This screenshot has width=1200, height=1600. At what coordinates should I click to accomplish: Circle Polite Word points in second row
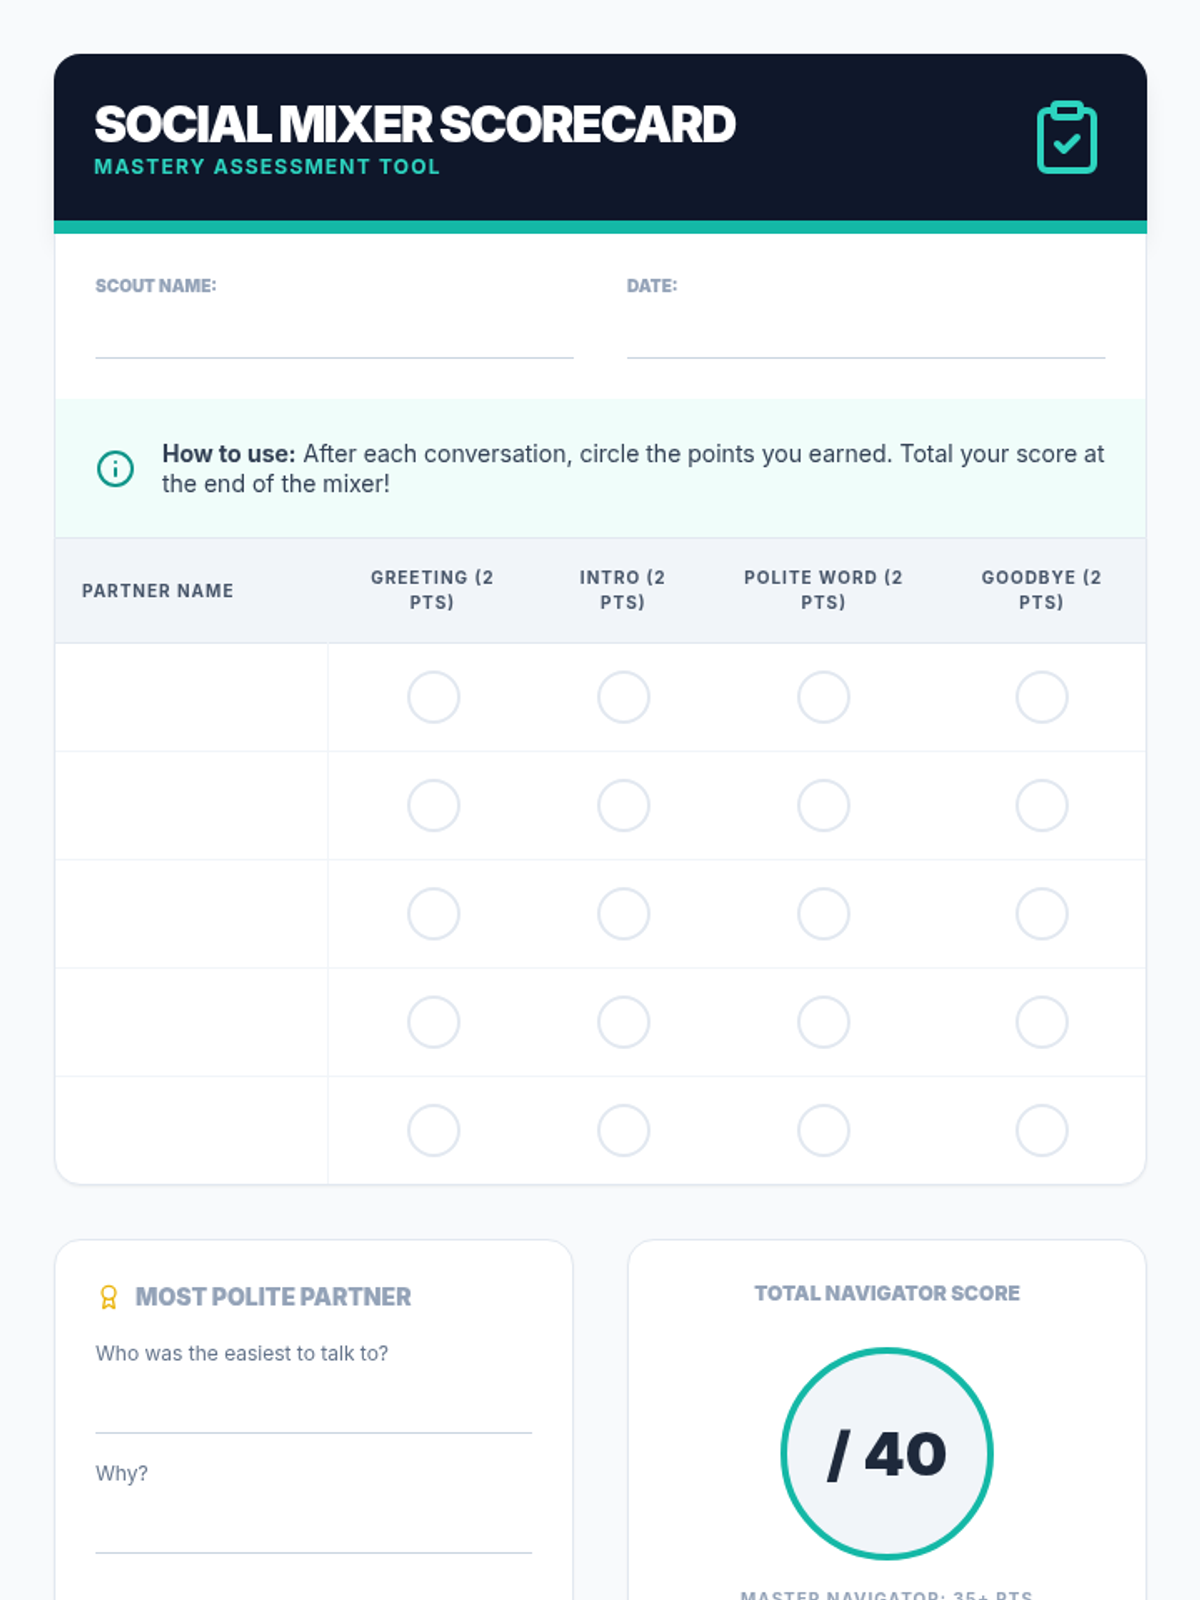(823, 805)
